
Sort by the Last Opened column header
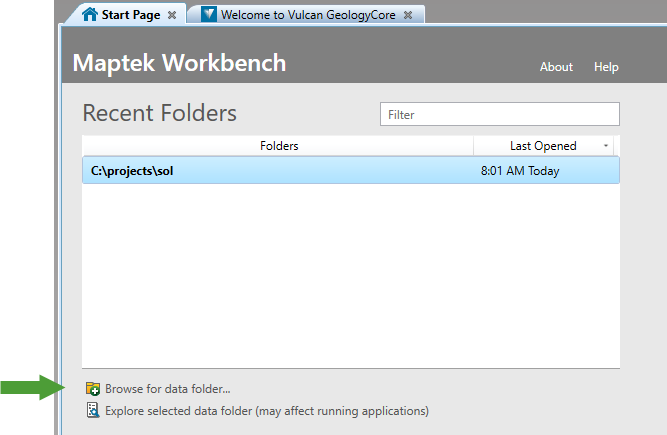click(x=543, y=146)
